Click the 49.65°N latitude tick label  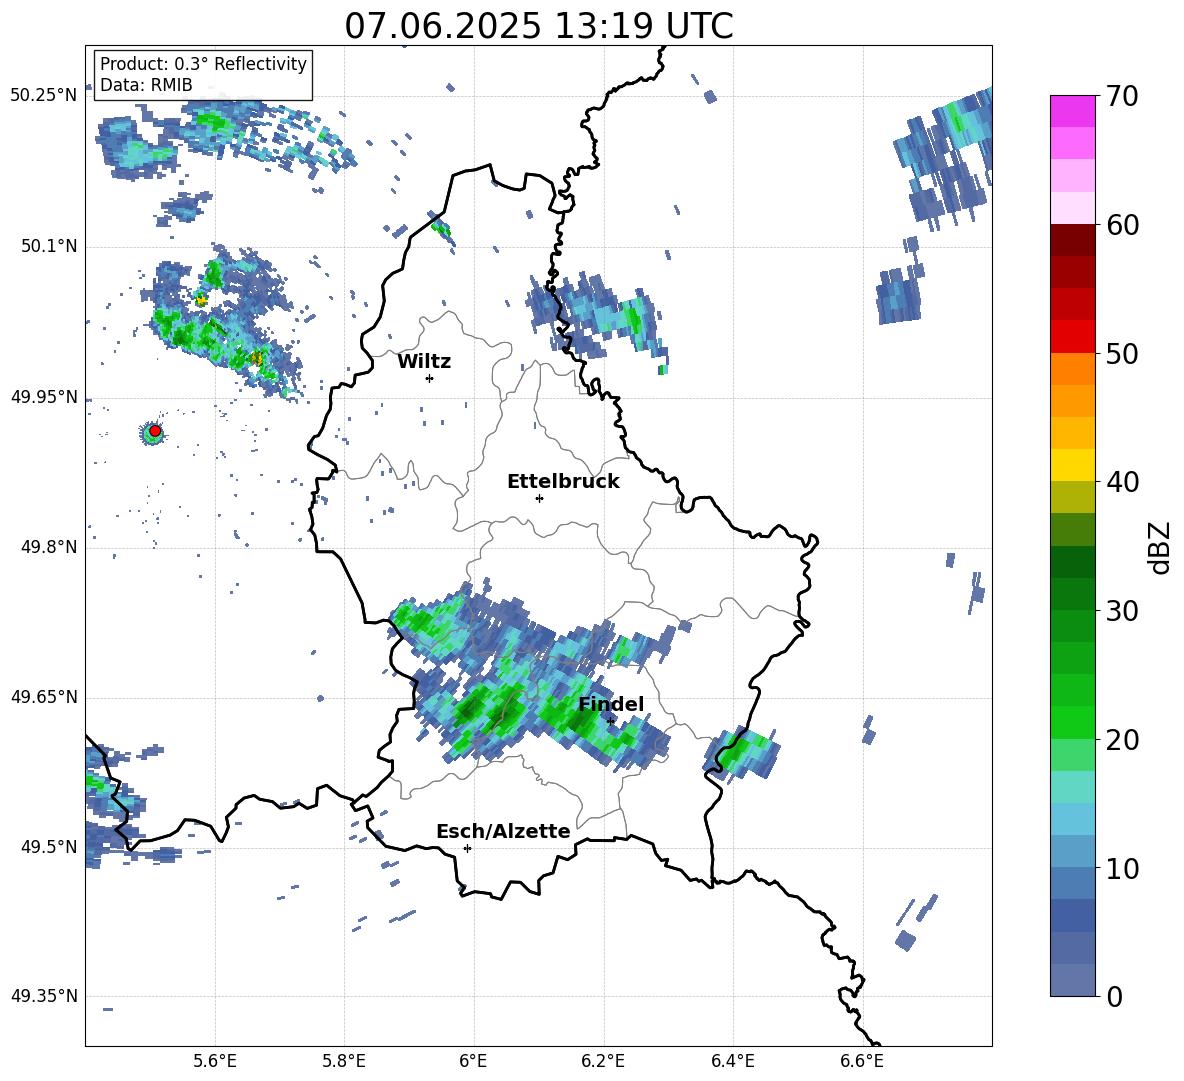click(x=43, y=697)
